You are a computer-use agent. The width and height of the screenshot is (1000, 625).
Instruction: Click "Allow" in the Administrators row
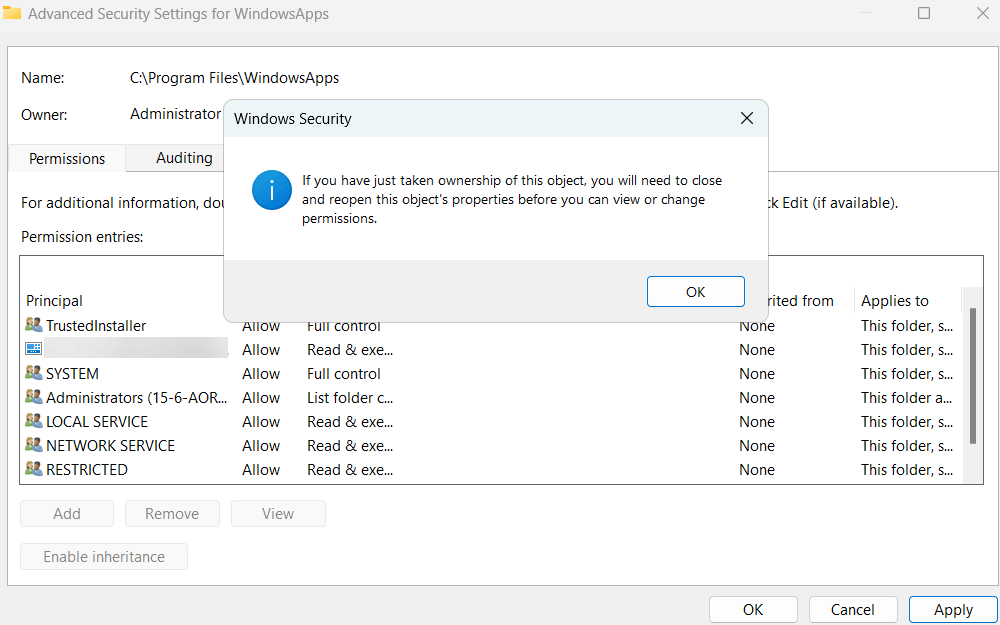(x=261, y=397)
